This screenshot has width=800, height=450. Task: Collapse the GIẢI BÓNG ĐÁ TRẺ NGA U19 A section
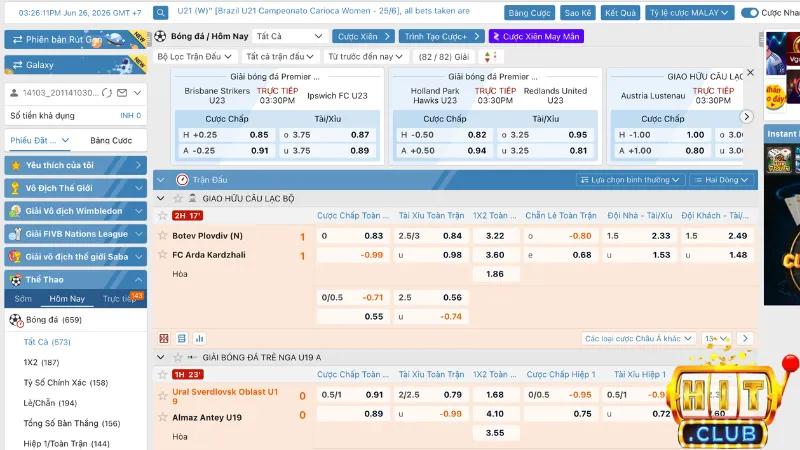pyautogui.click(x=161, y=357)
